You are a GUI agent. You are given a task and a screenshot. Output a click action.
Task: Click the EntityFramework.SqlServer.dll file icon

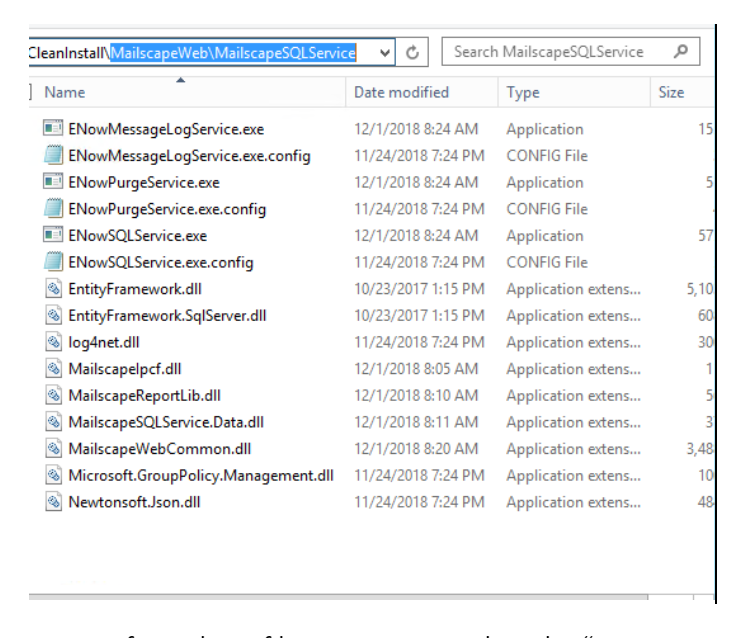coord(53,315)
